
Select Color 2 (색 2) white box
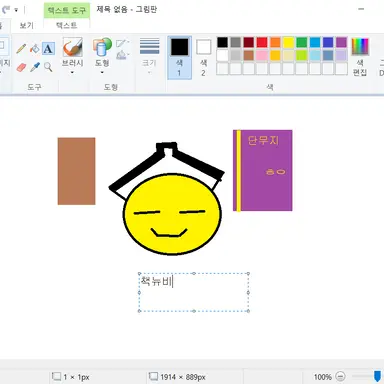(203, 57)
